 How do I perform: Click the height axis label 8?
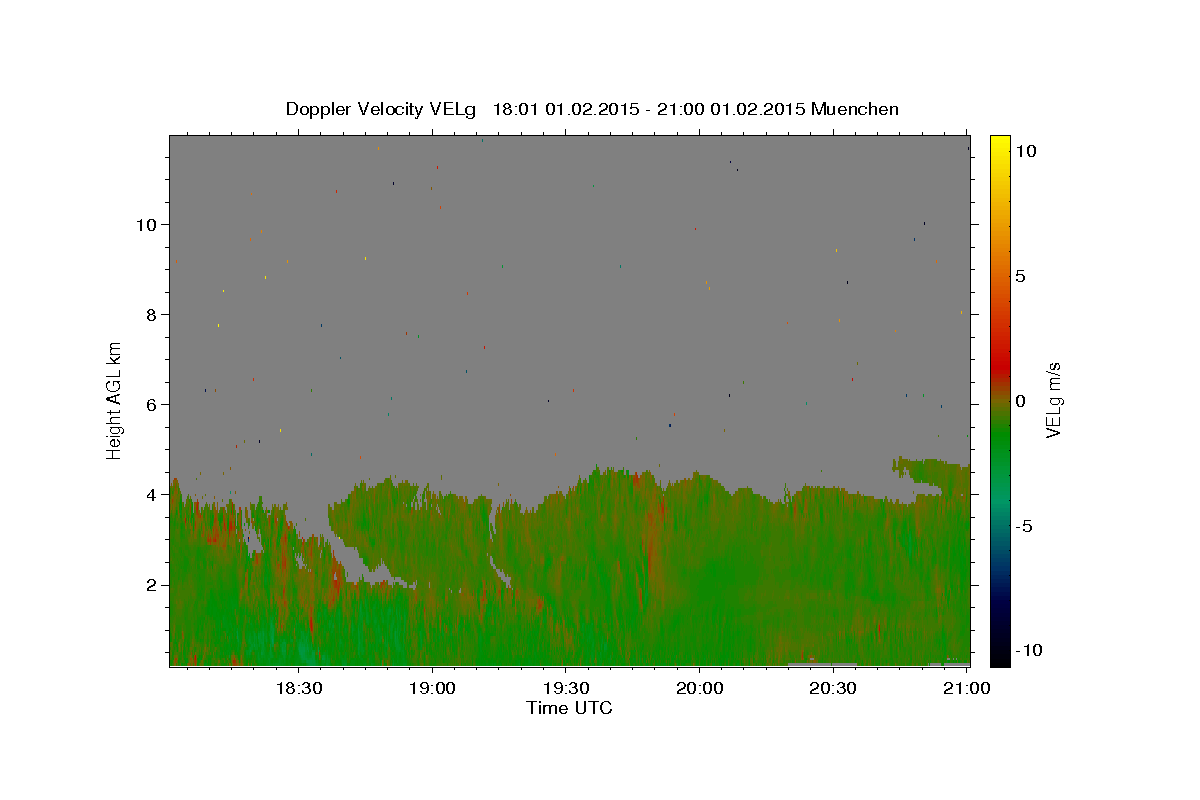tap(153, 314)
